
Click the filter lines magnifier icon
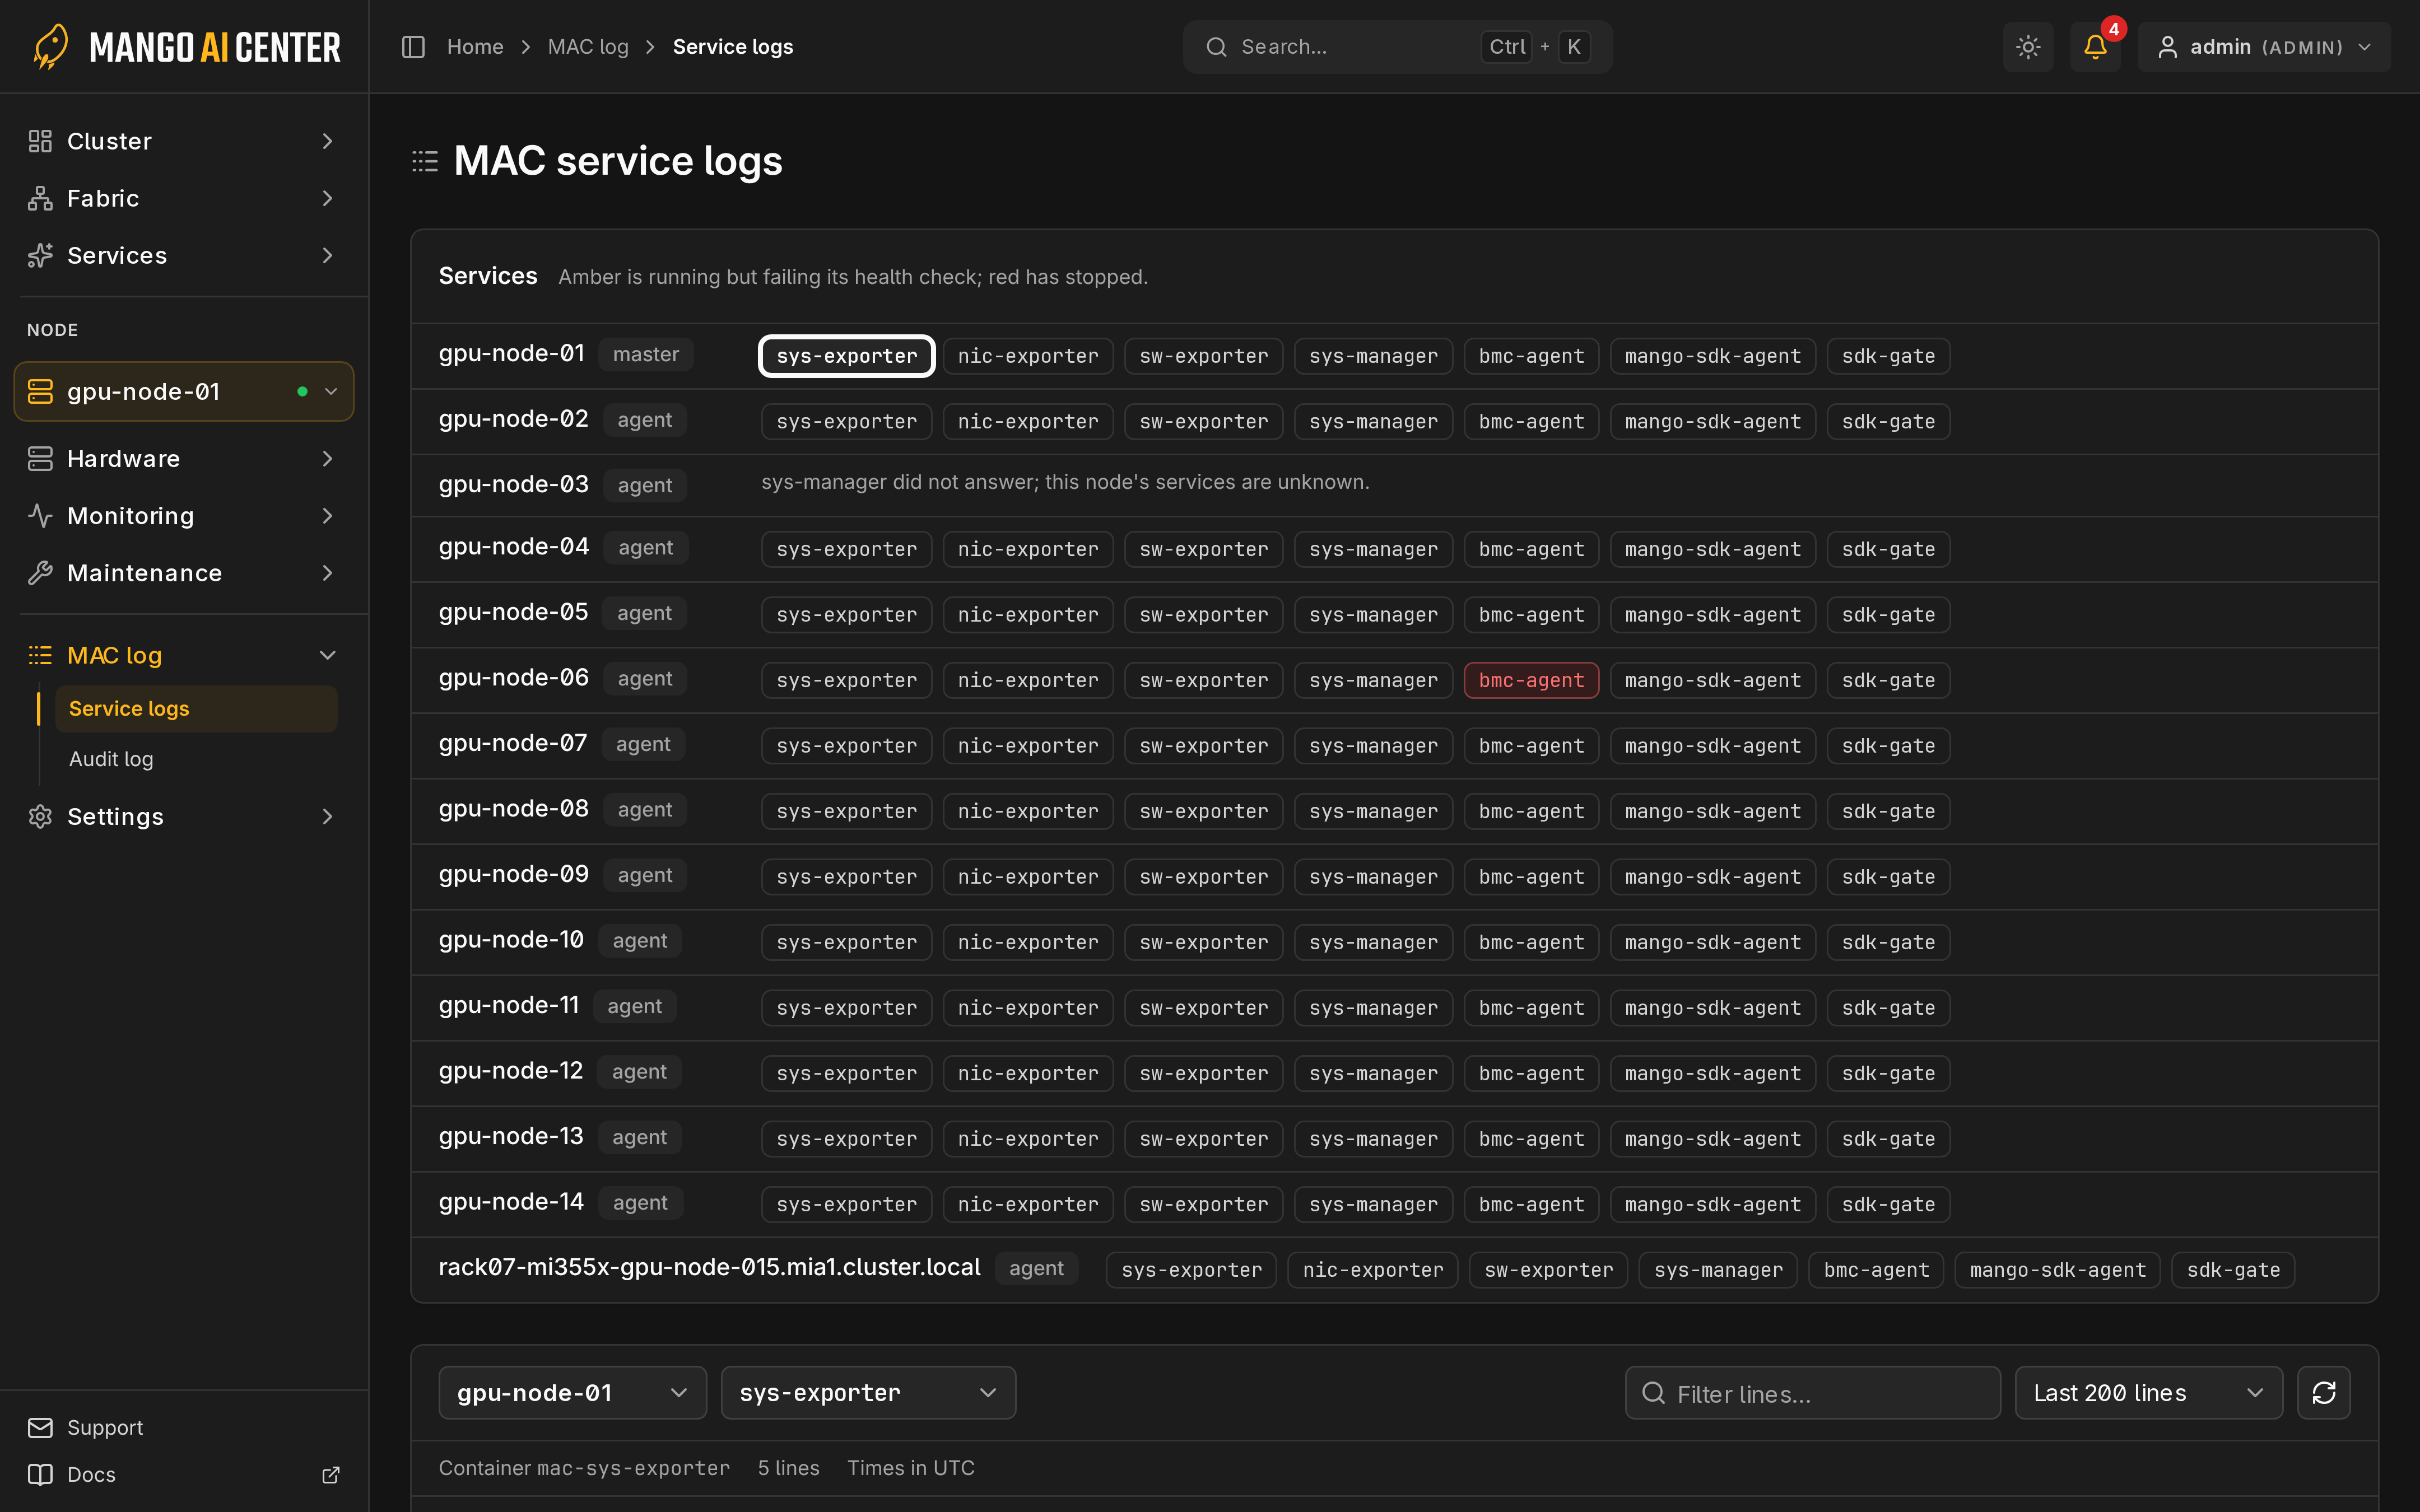pos(1654,1392)
